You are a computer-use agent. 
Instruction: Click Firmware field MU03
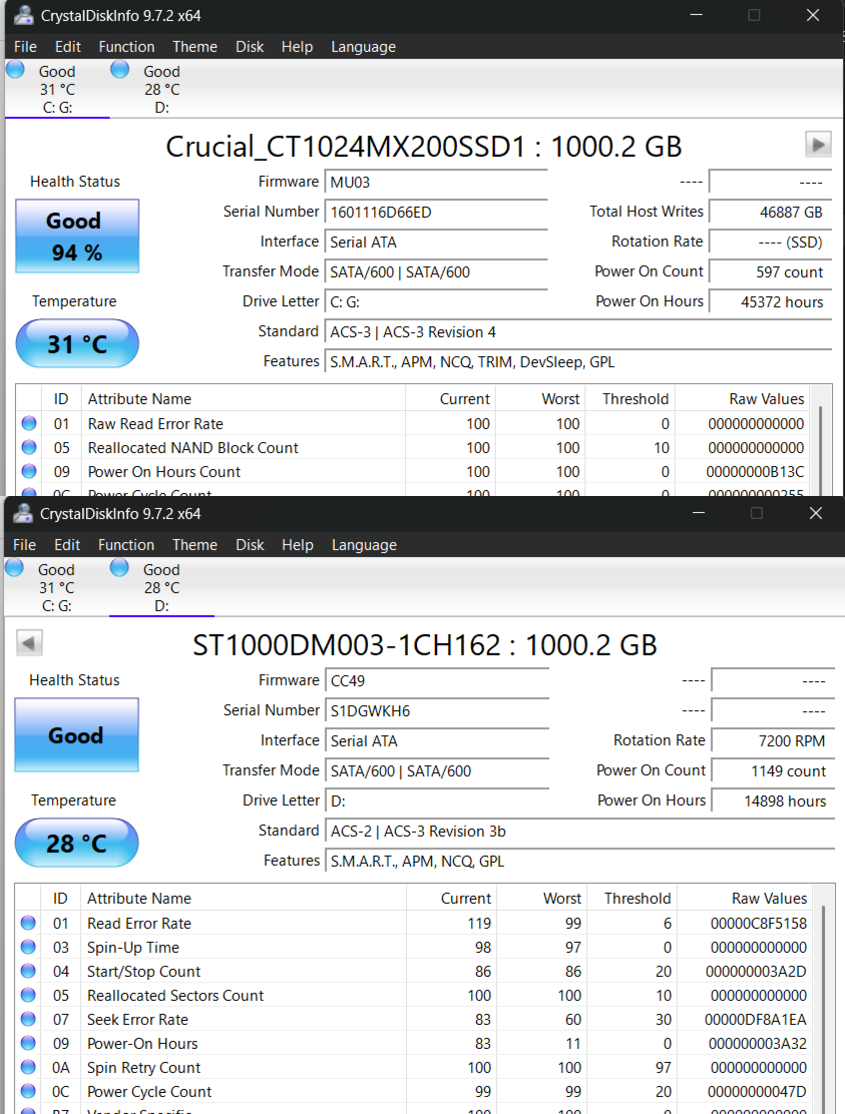click(436, 182)
